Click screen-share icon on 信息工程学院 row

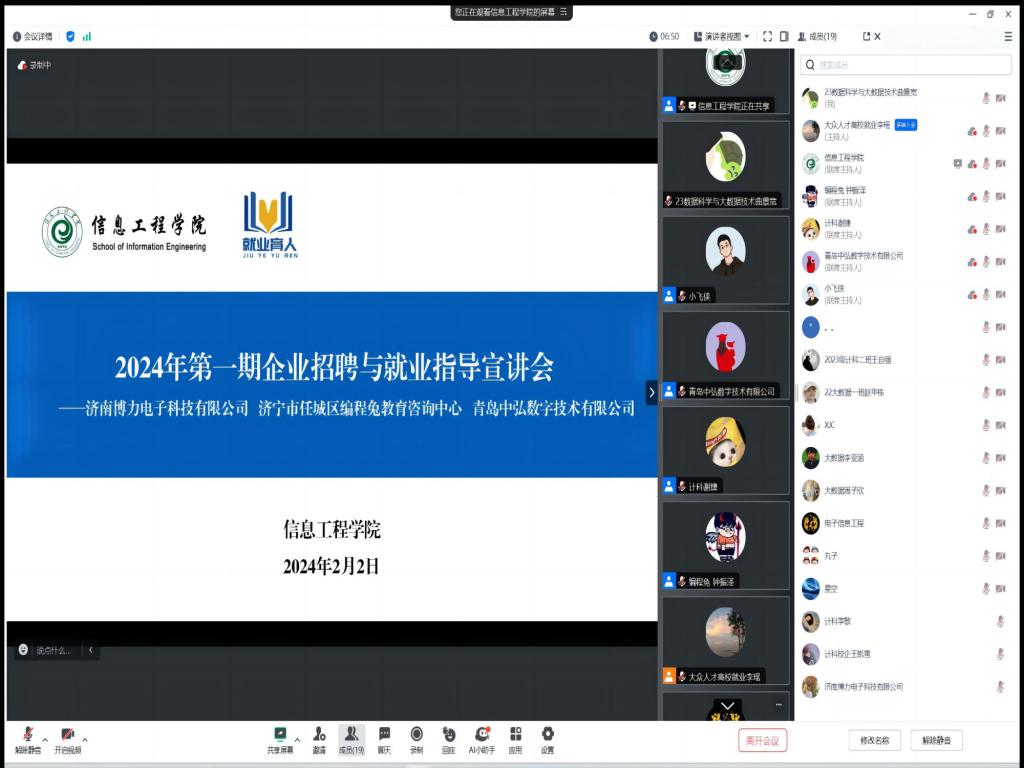[957, 163]
